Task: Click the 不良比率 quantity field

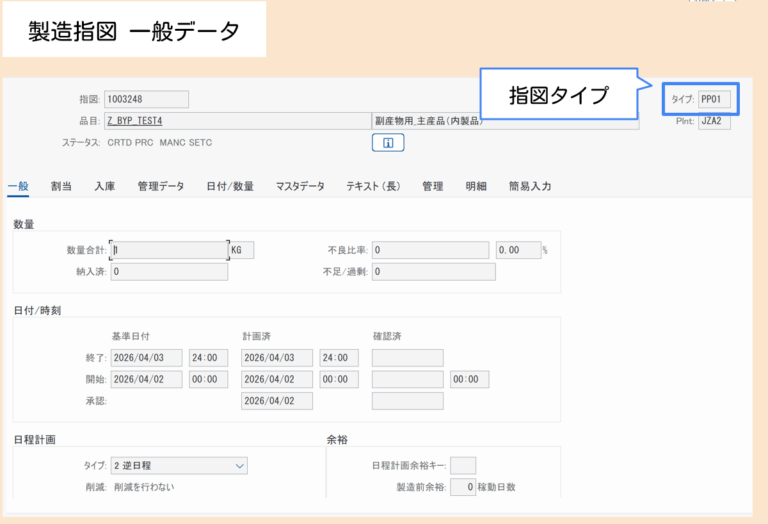Action: 431,250
